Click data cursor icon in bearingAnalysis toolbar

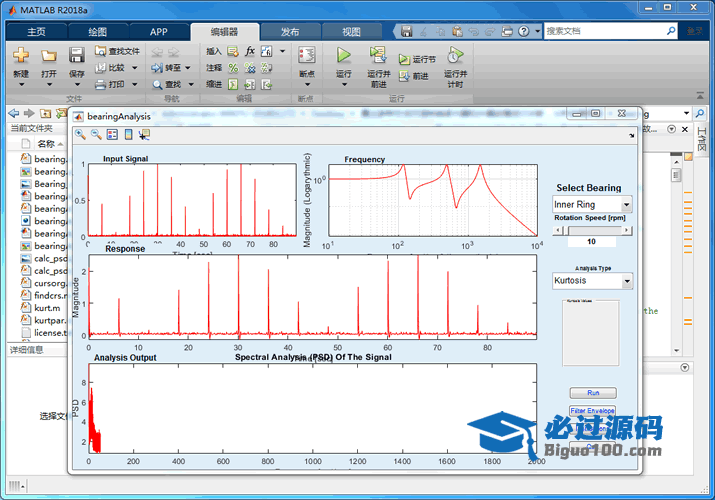click(145, 134)
